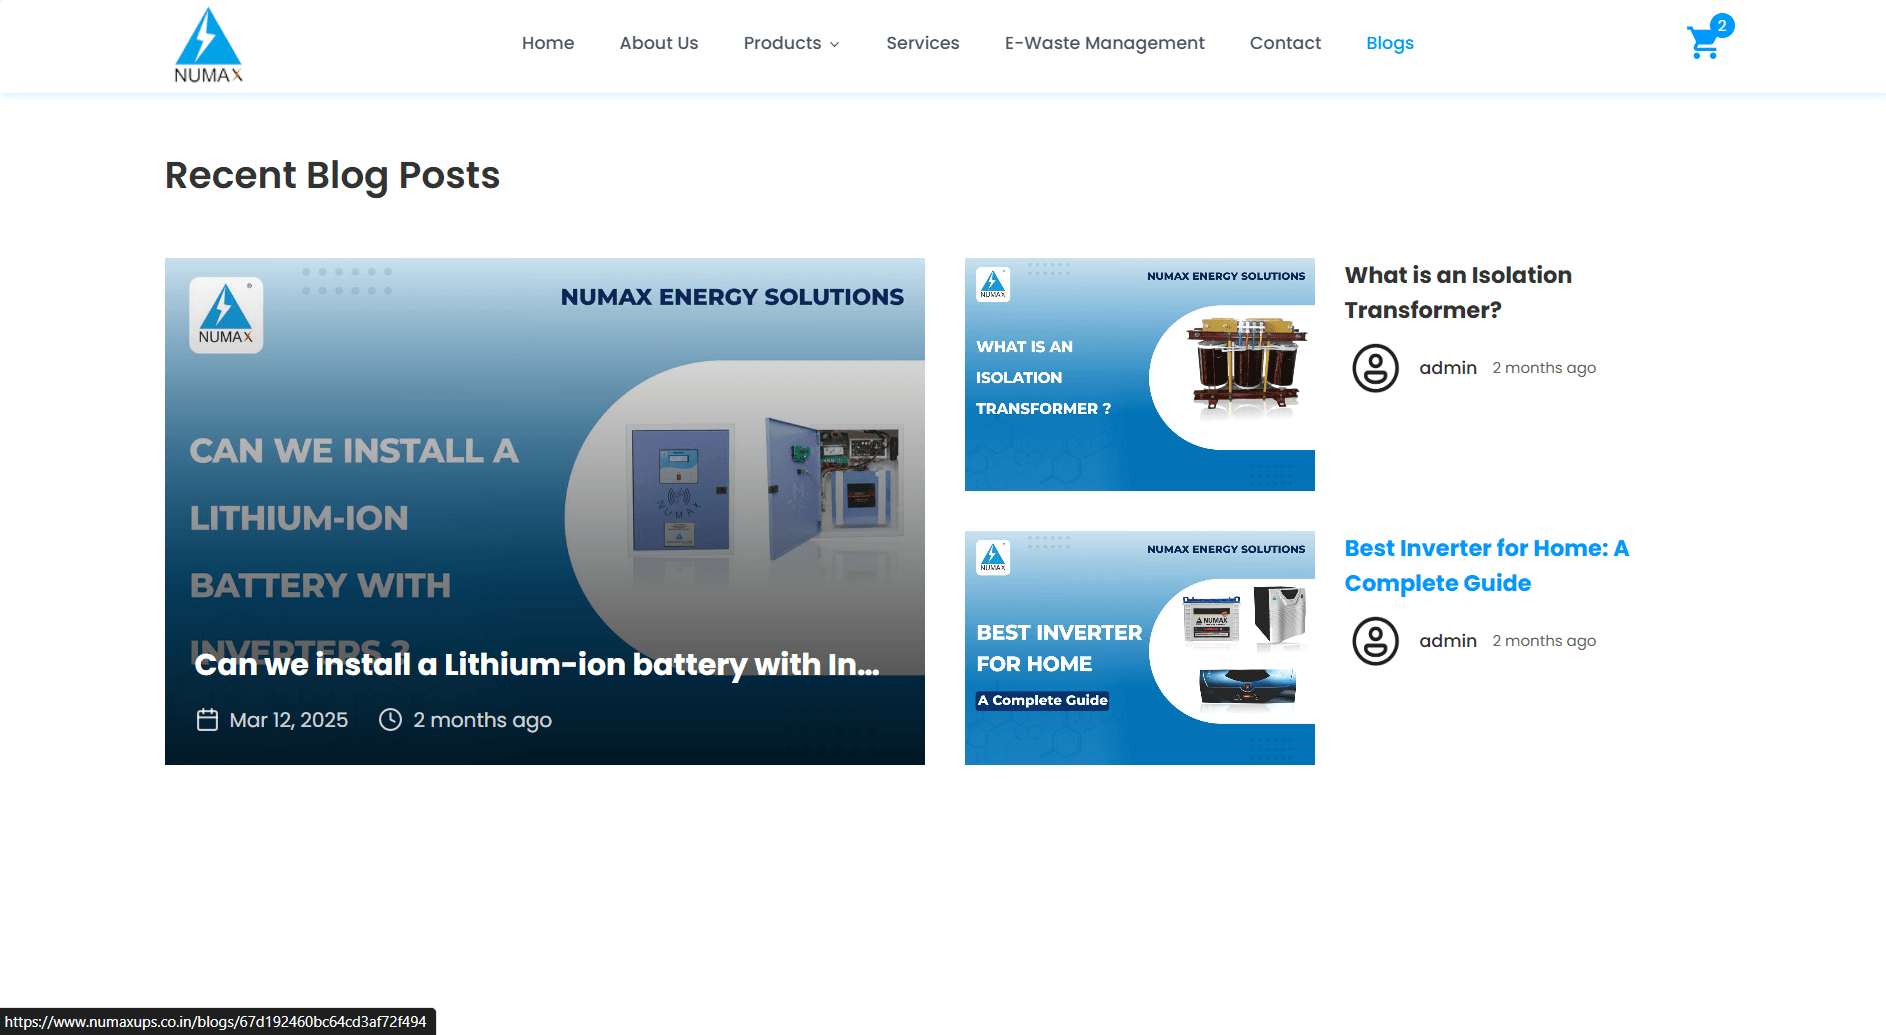Click '2 months ago' beside Isolation Transformer admin
This screenshot has width=1886, height=1035.
(x=1544, y=368)
